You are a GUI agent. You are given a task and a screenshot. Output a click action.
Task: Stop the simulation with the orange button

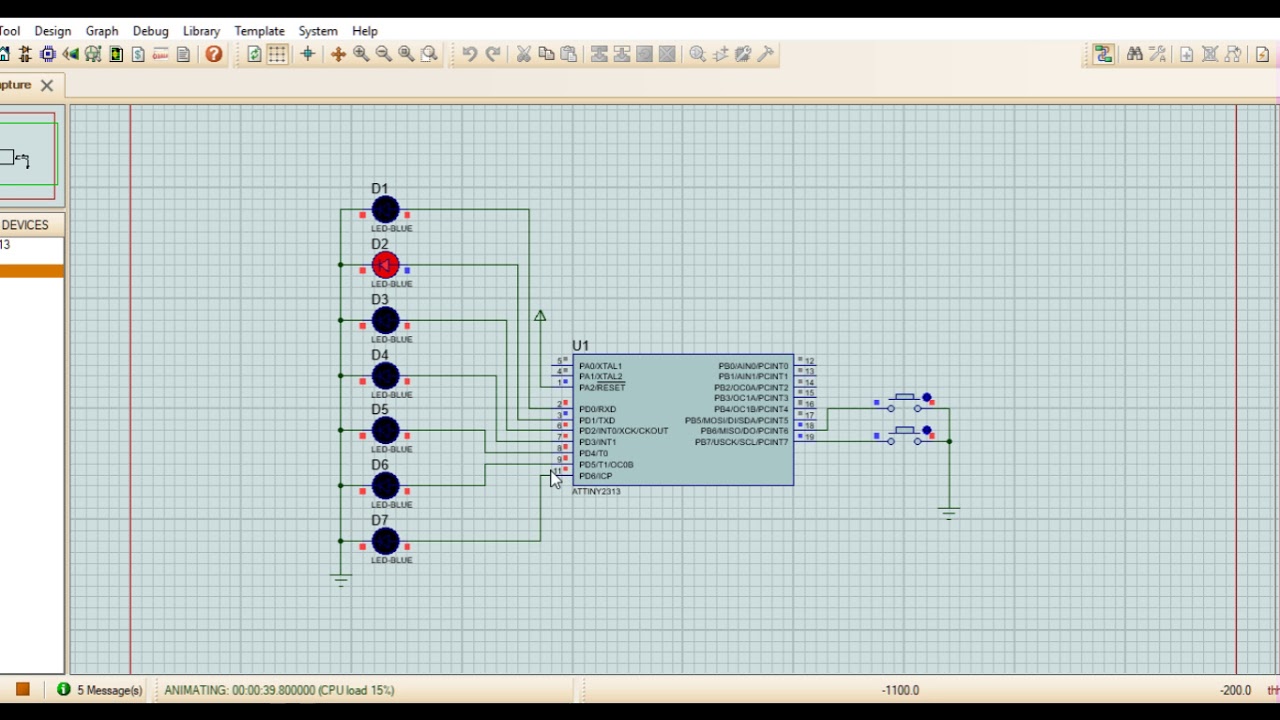point(22,689)
